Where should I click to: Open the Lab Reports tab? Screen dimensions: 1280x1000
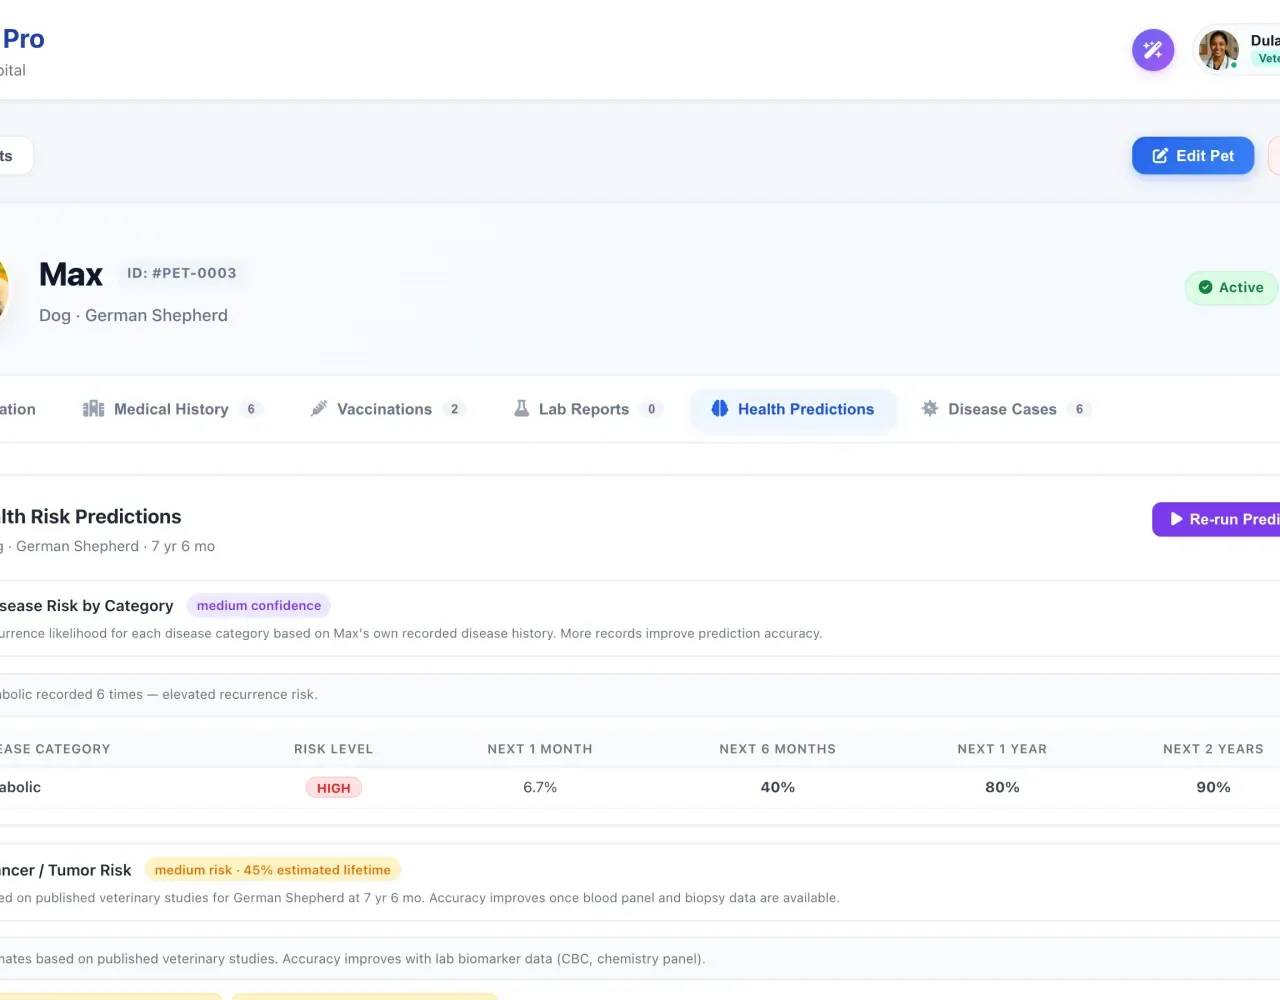pyautogui.click(x=586, y=409)
